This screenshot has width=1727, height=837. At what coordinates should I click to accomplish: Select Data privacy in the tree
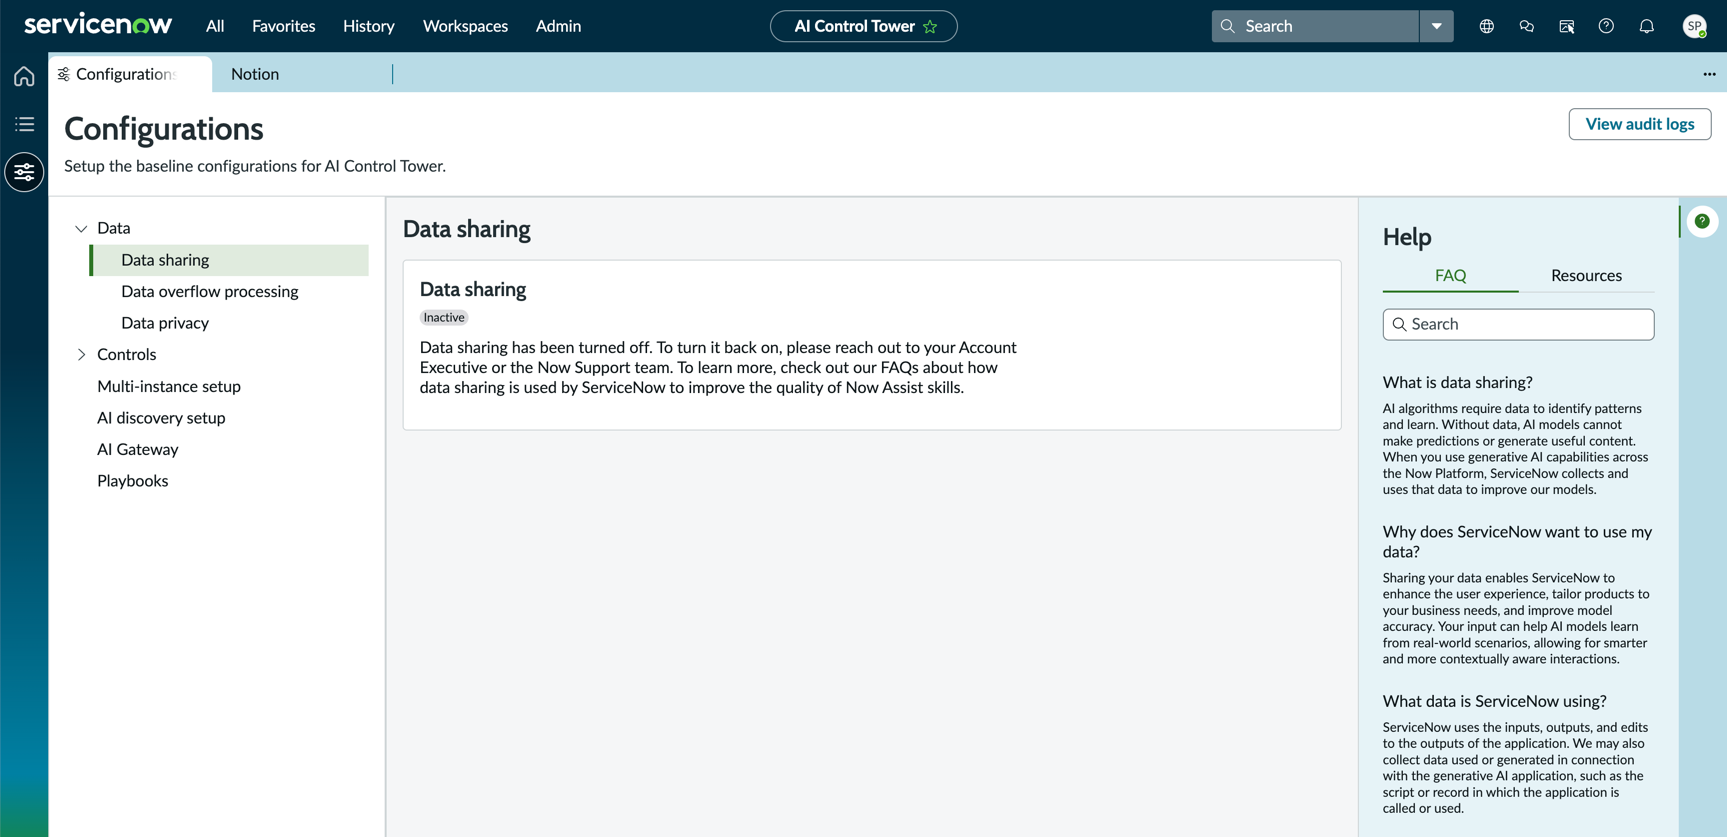pos(165,323)
